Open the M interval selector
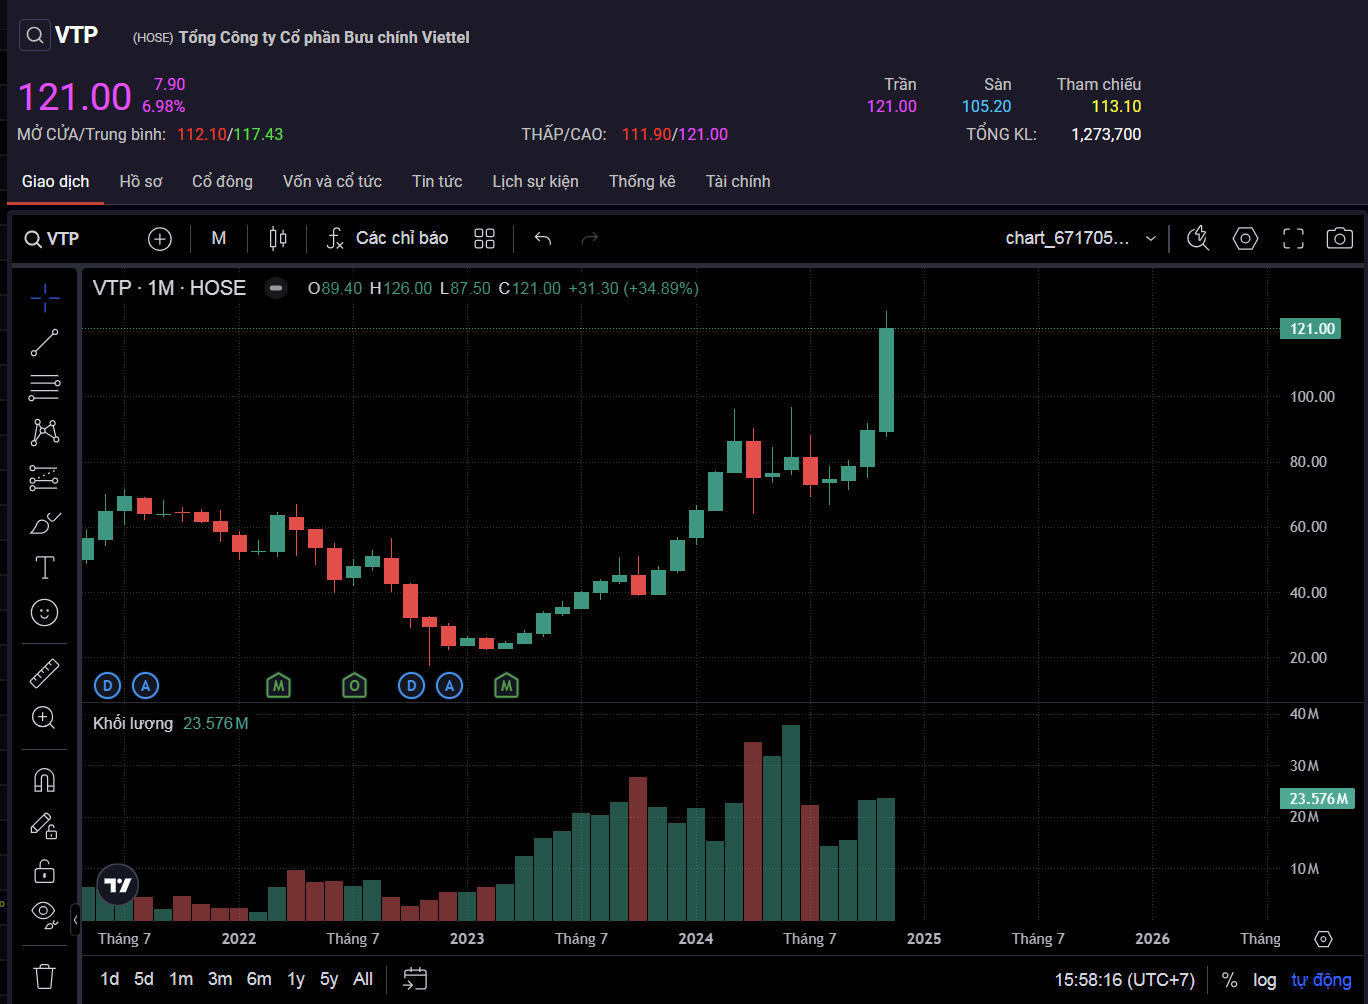 coord(219,239)
